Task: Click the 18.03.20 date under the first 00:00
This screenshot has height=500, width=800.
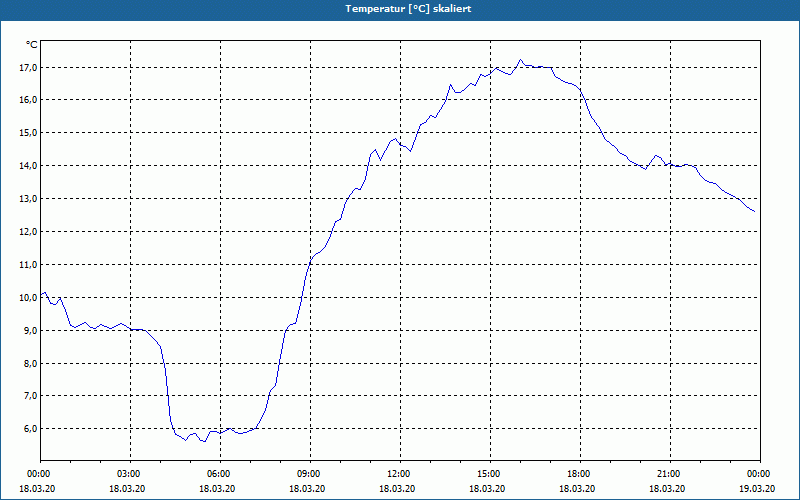Action: click(37, 488)
